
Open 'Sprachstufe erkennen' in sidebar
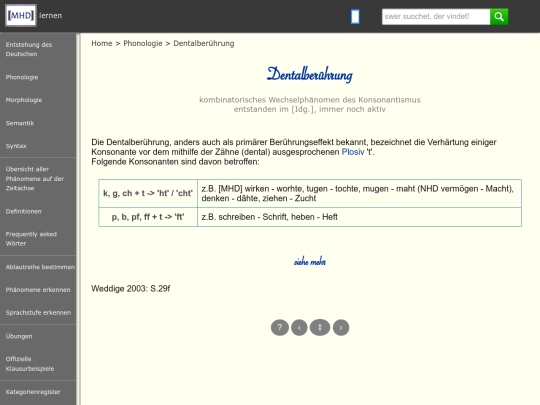pyautogui.click(x=38, y=312)
